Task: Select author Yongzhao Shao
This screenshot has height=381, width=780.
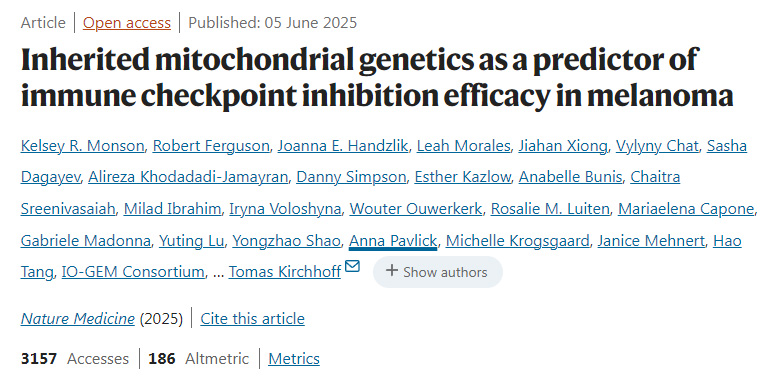Action: coord(287,241)
